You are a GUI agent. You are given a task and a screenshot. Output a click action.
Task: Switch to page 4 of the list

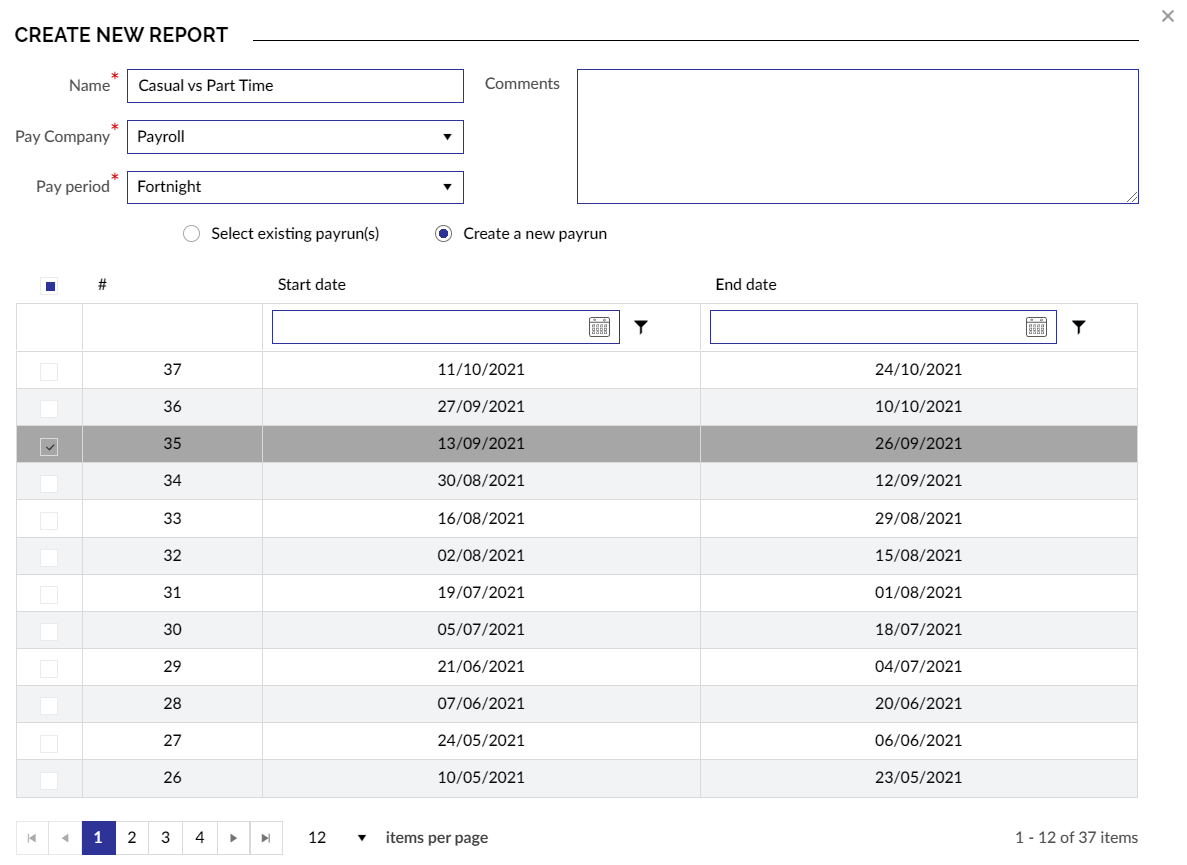200,838
